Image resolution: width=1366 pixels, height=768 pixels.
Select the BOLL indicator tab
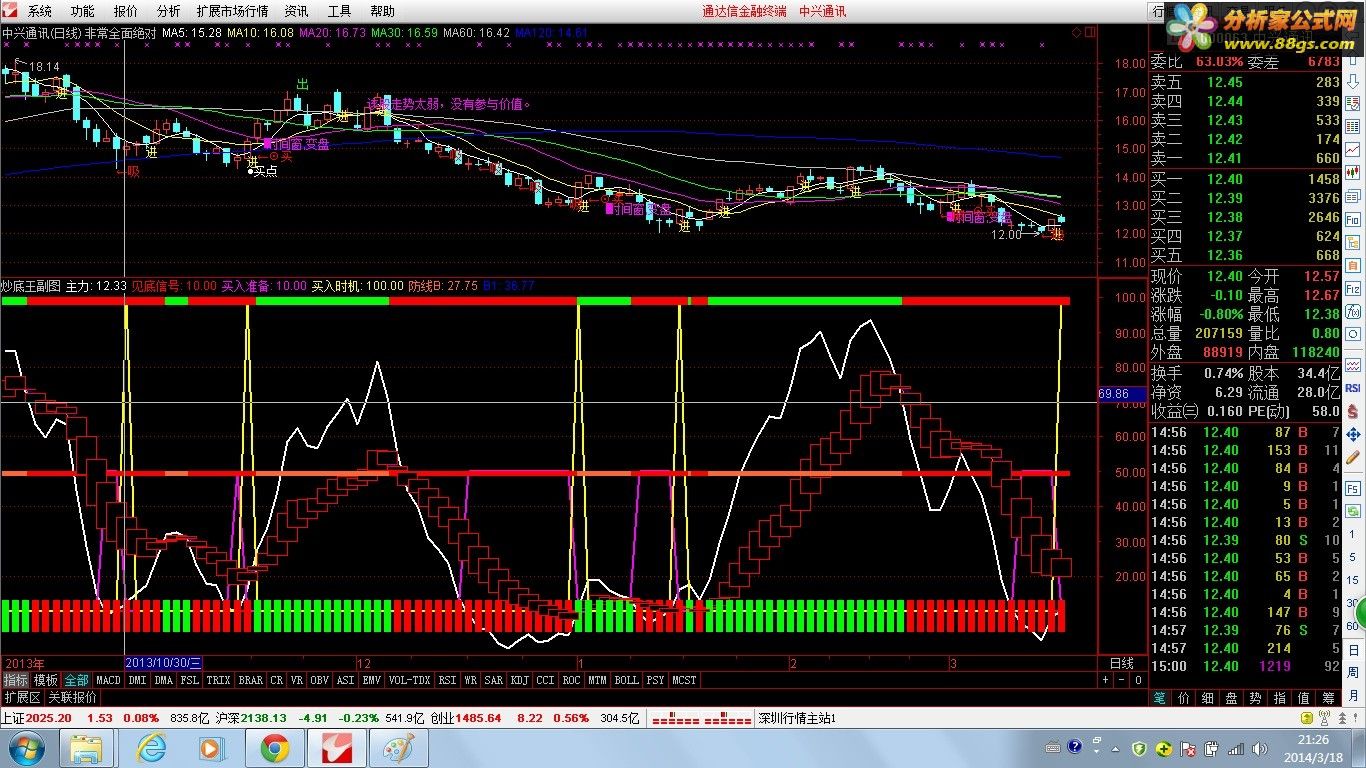[x=626, y=680]
